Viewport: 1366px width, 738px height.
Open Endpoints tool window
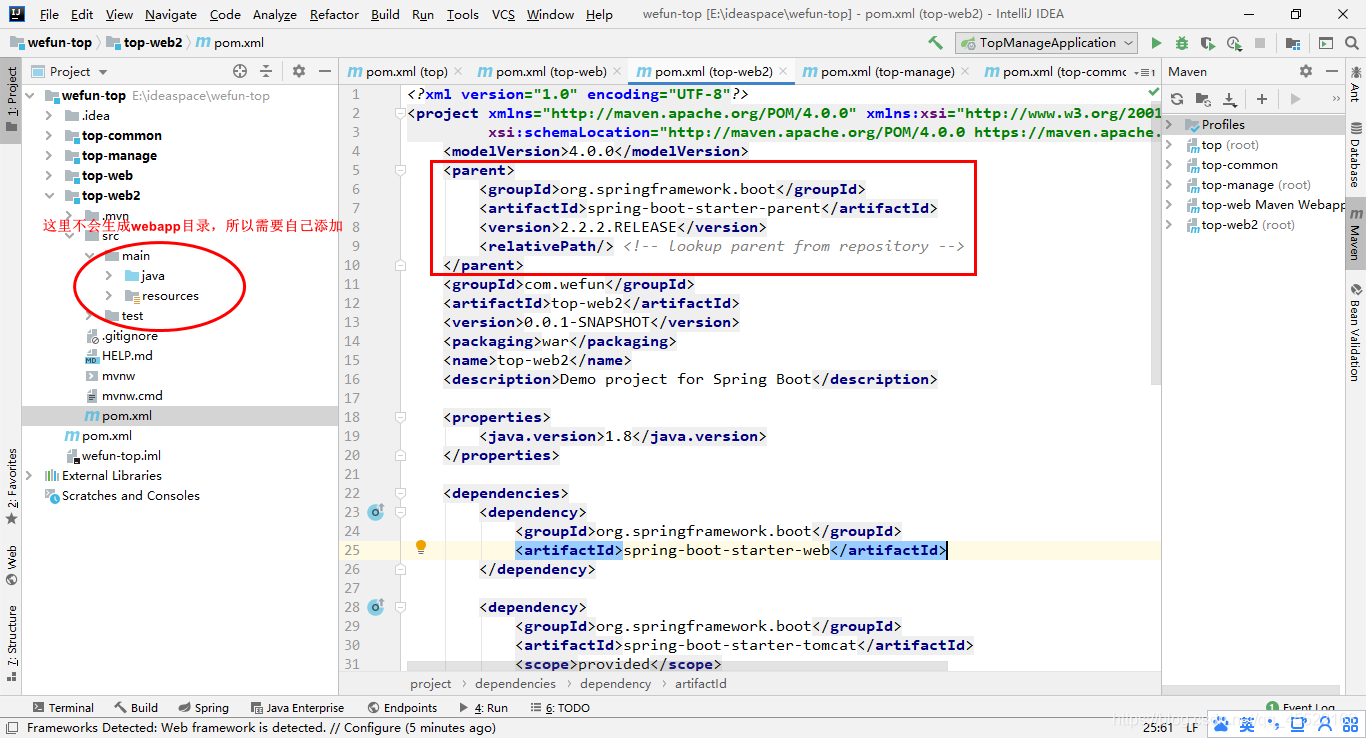click(x=402, y=708)
